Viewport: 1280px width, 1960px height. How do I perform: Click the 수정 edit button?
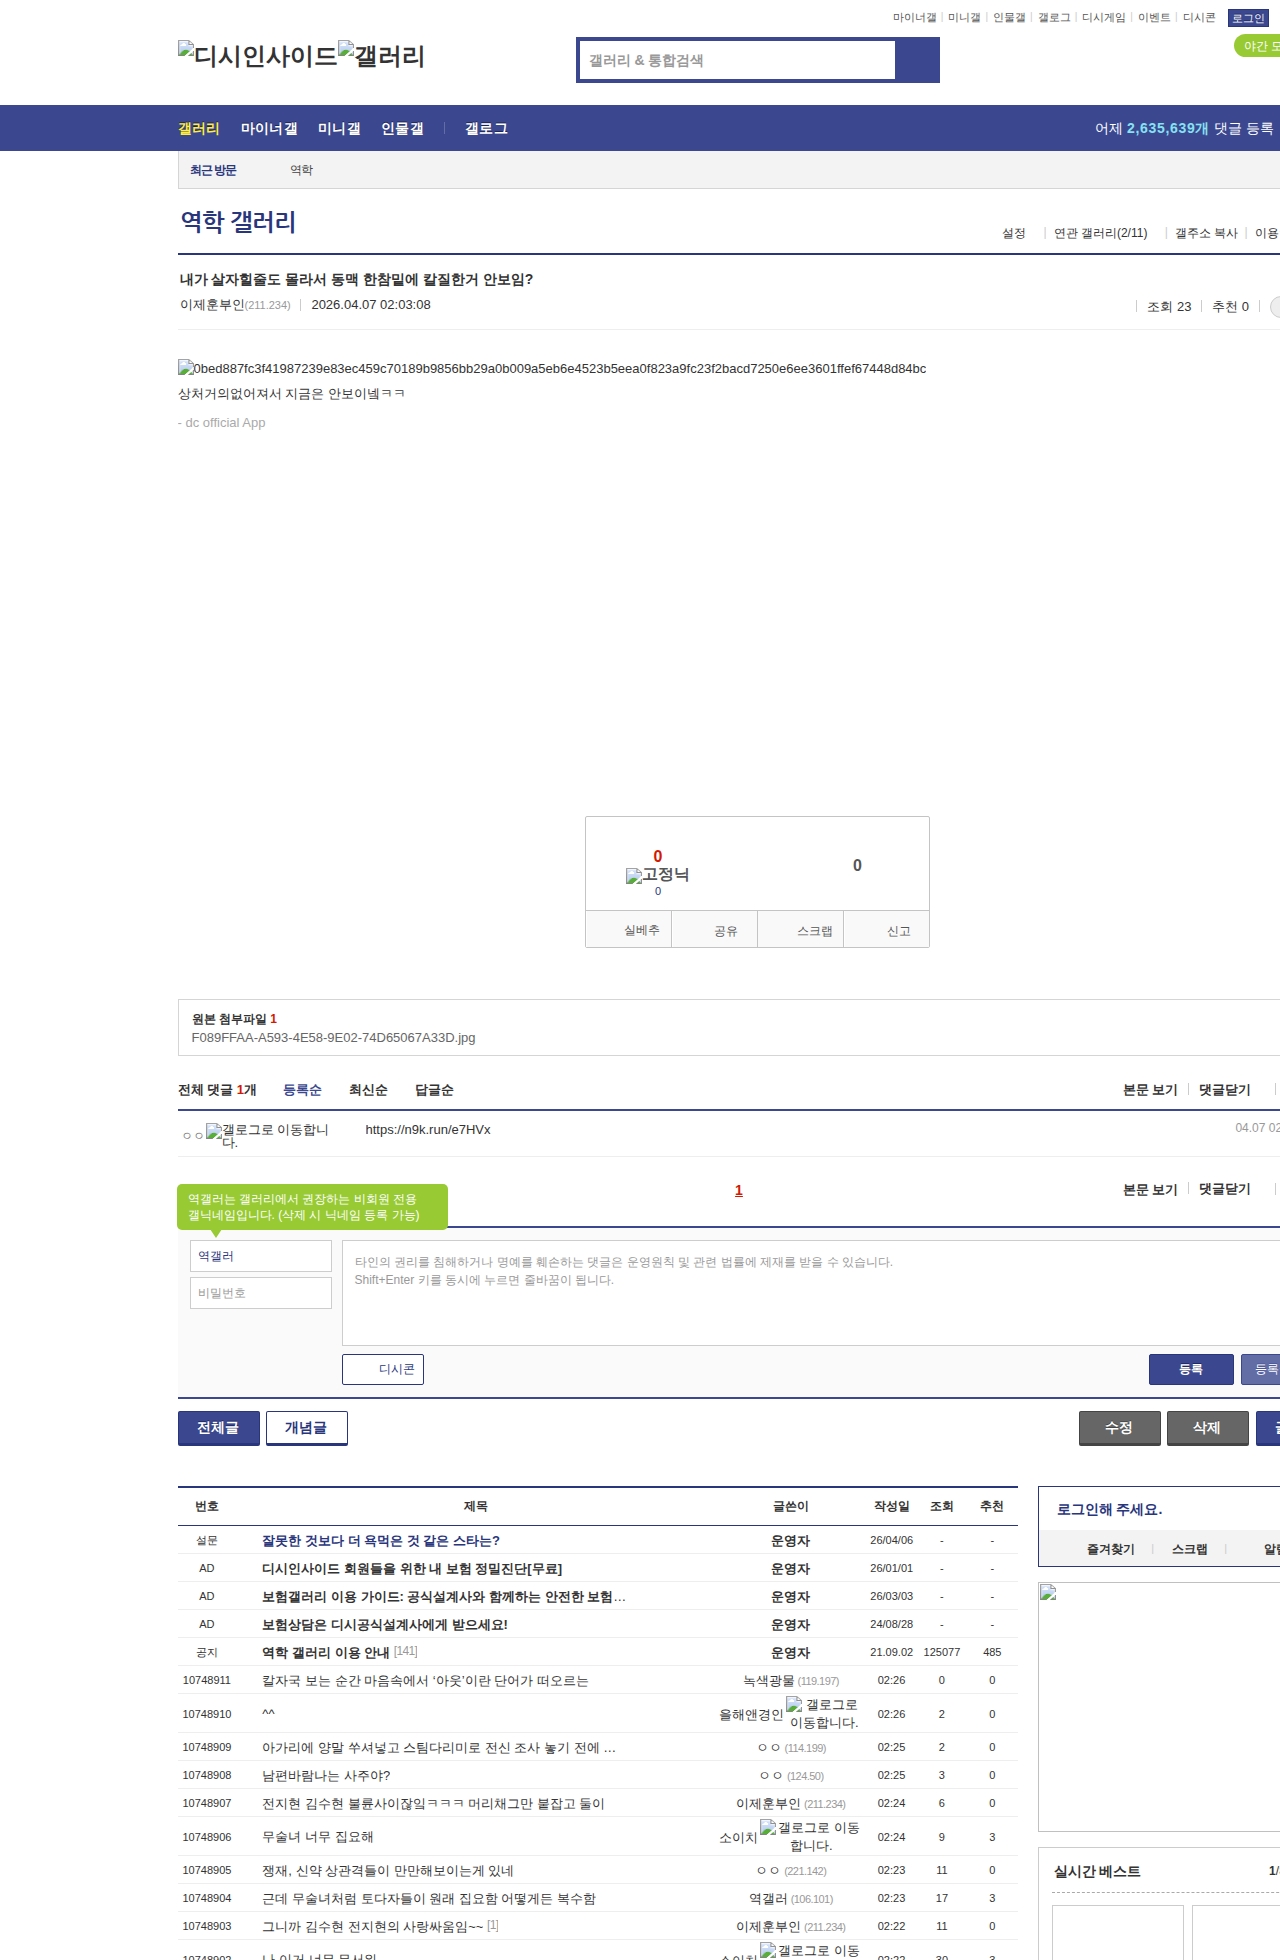pyautogui.click(x=1119, y=1428)
